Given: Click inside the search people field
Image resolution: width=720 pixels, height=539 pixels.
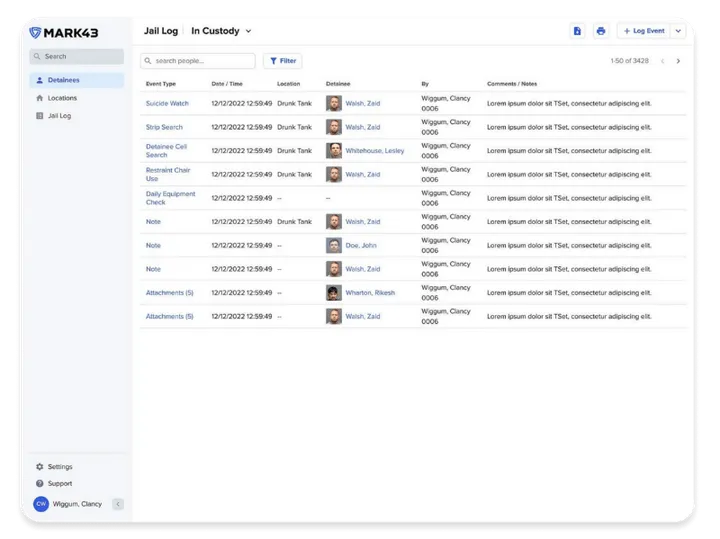Looking at the screenshot, I should point(198,61).
